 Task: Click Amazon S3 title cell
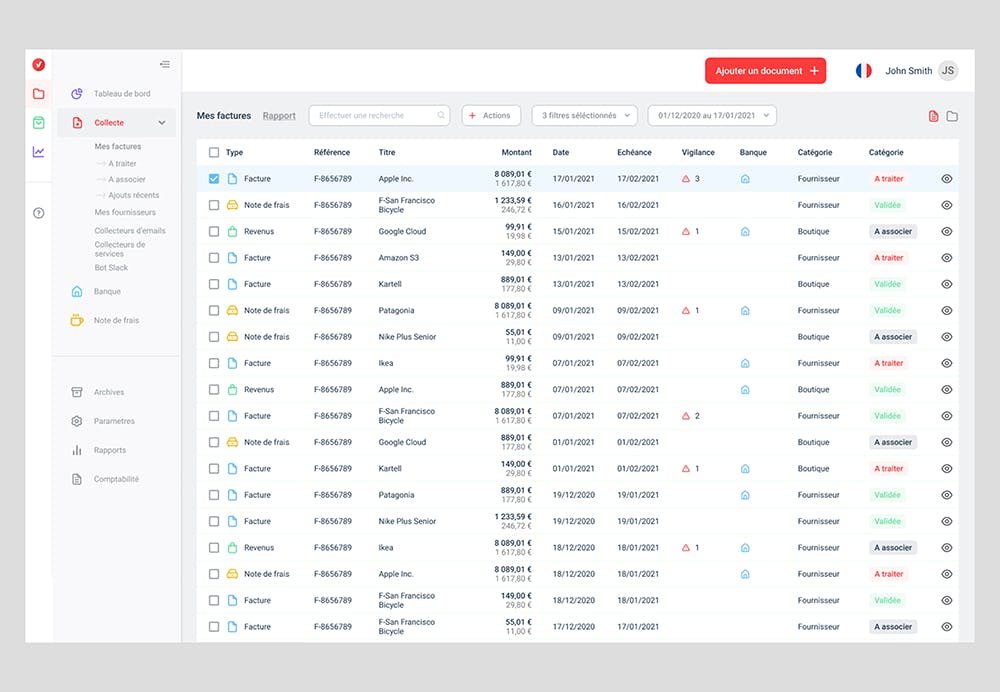point(399,258)
